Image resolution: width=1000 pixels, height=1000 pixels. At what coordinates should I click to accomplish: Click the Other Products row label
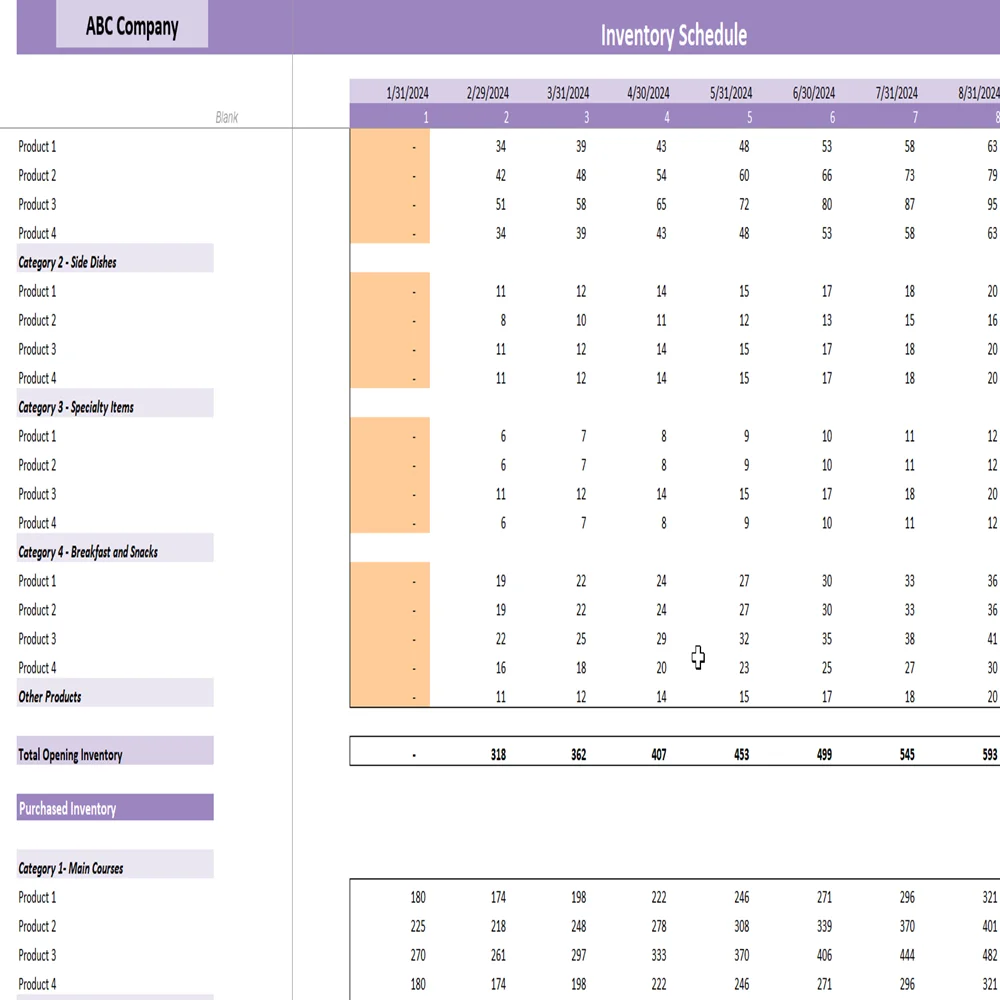coord(50,696)
